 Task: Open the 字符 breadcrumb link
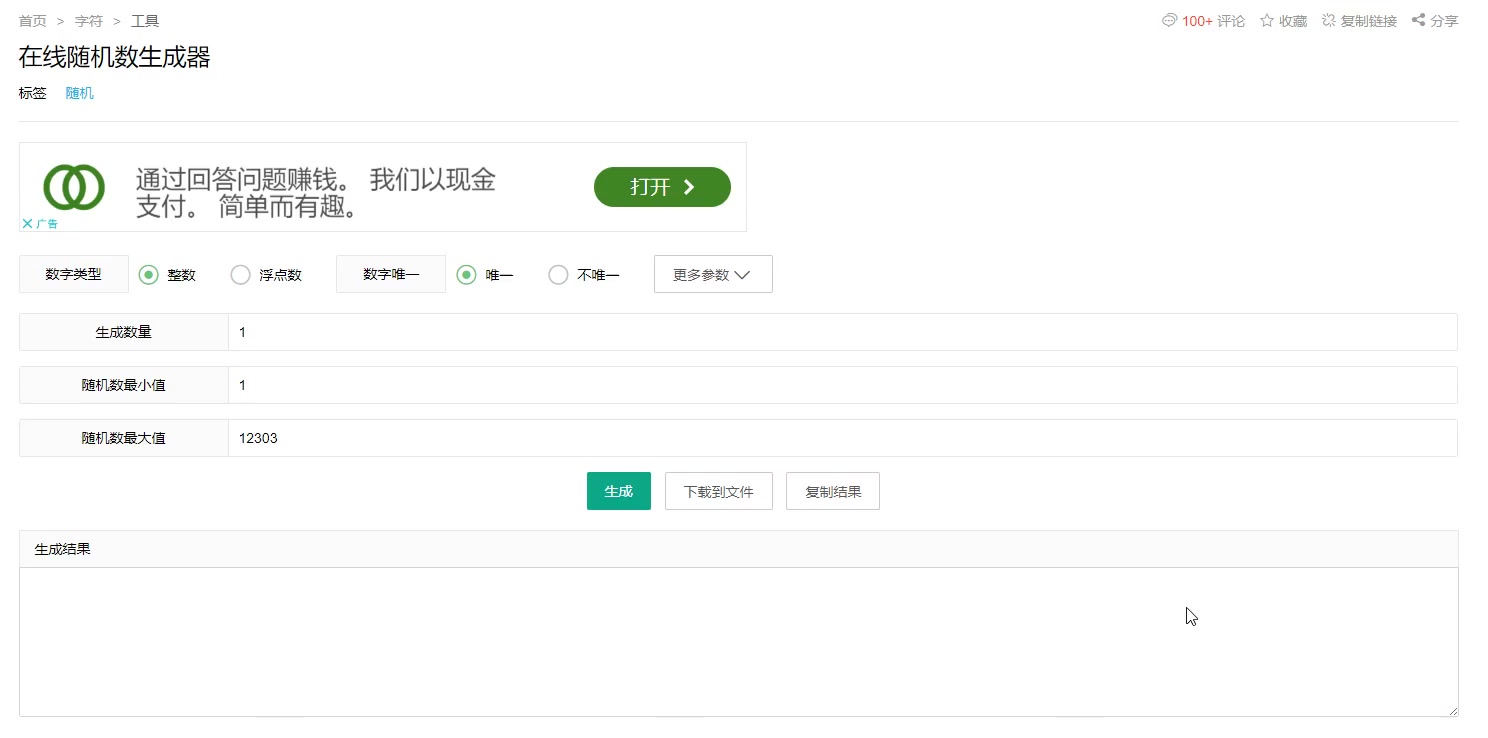tap(89, 21)
